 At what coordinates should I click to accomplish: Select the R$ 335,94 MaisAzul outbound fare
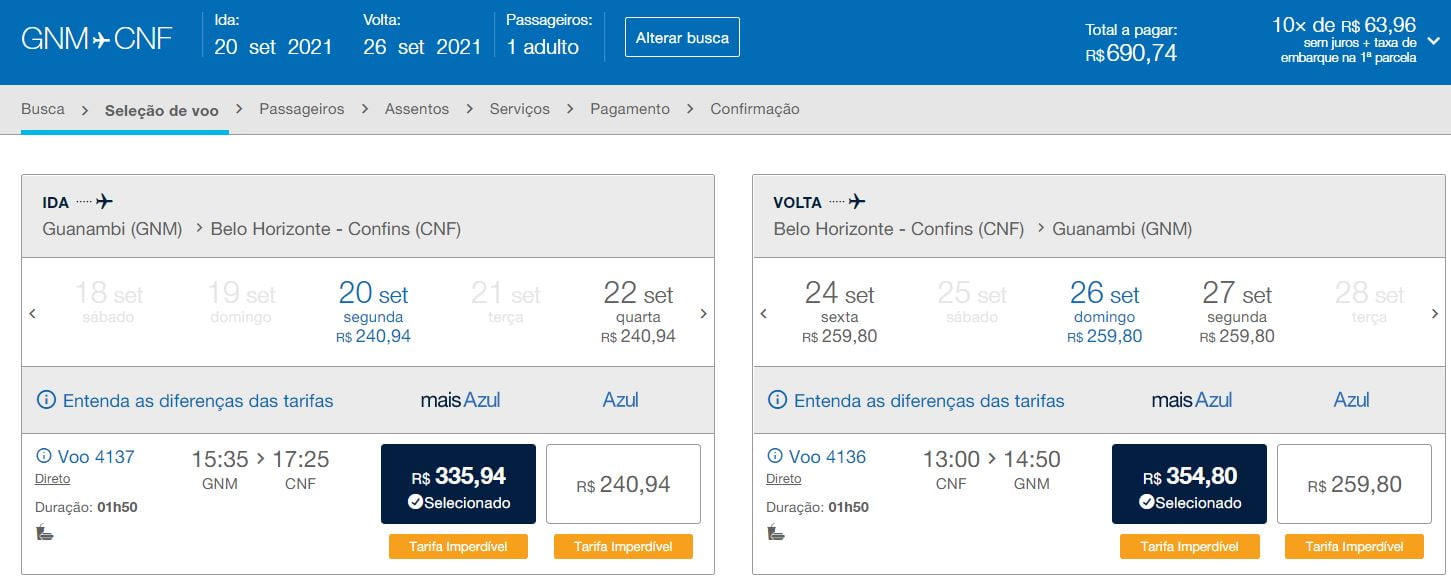pos(458,484)
